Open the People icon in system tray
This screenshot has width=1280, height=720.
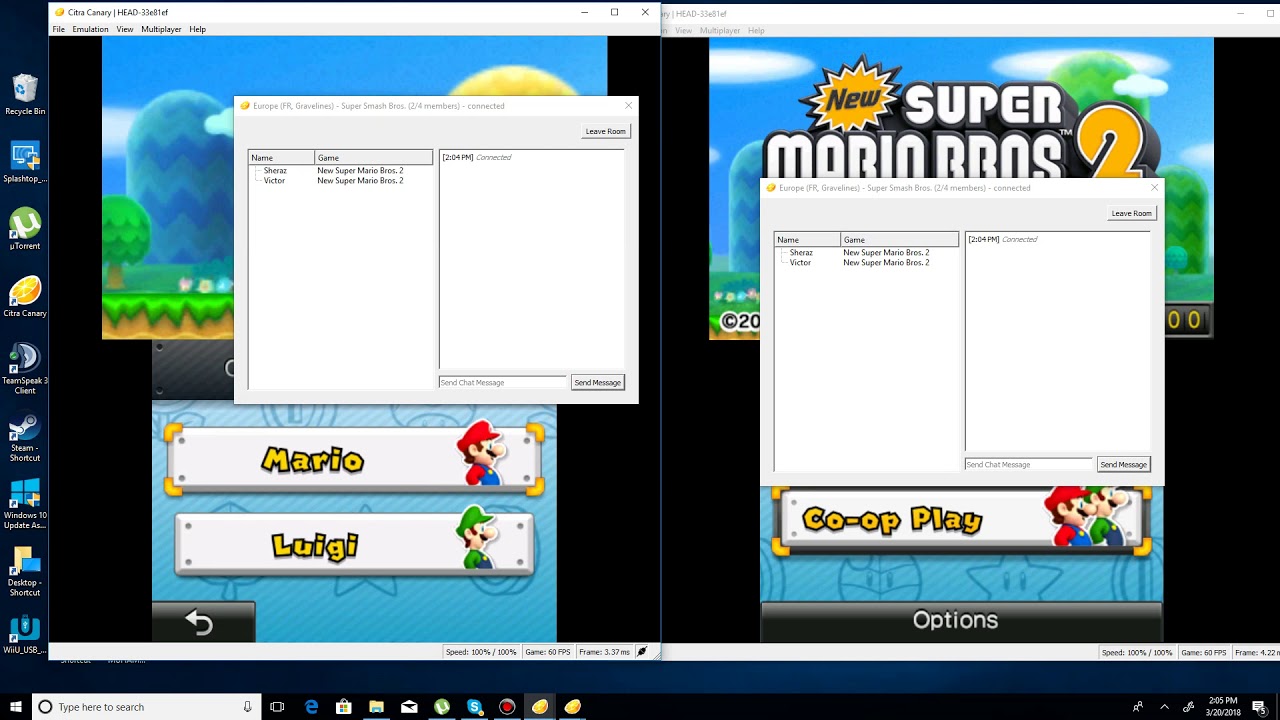[x=1138, y=707]
